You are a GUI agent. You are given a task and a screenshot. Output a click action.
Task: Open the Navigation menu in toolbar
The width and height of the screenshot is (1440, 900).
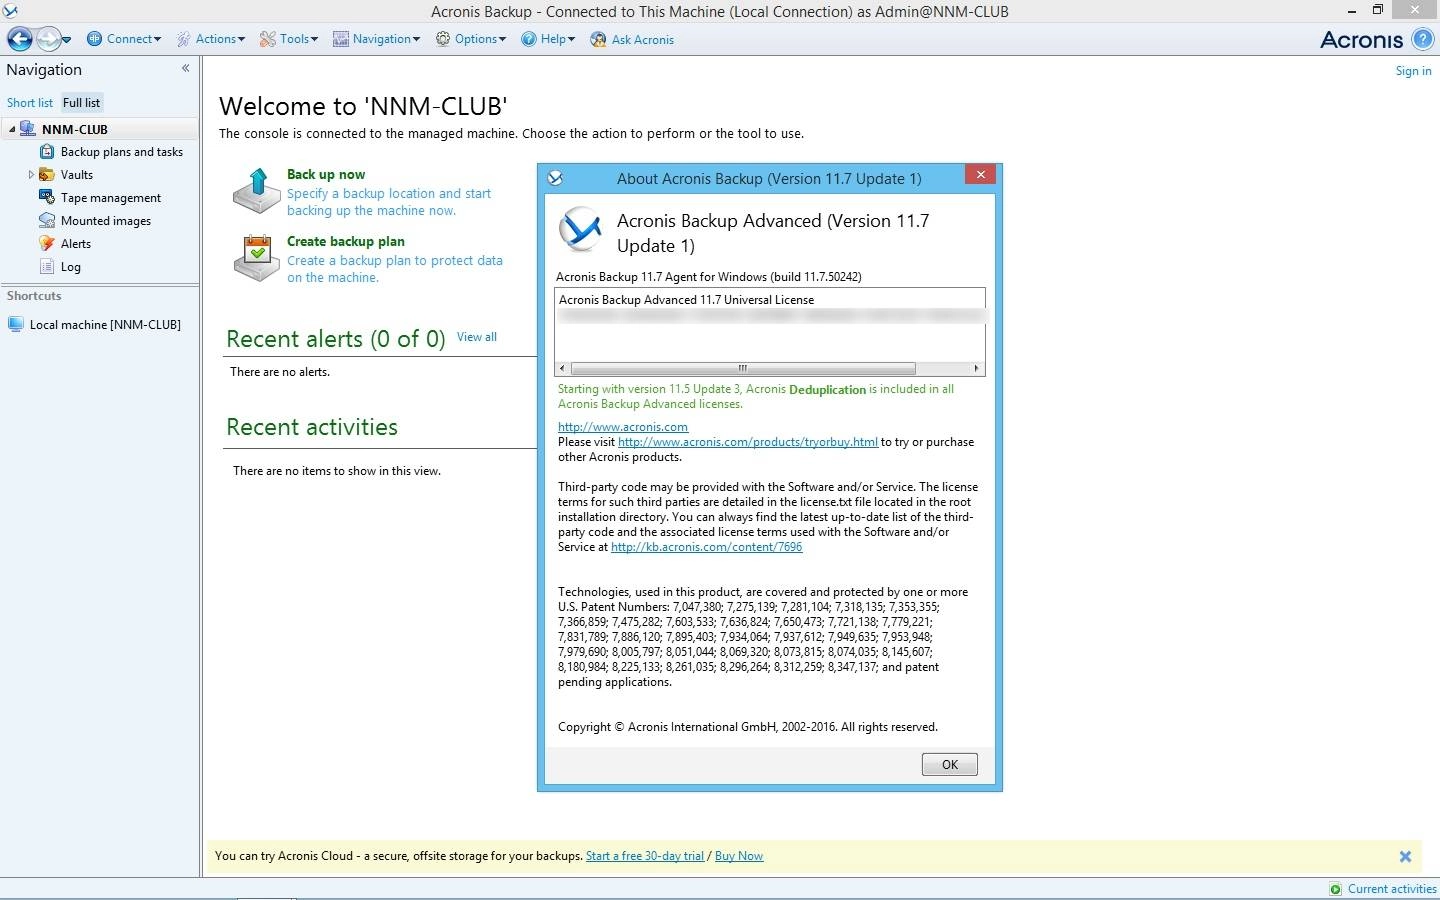376,39
